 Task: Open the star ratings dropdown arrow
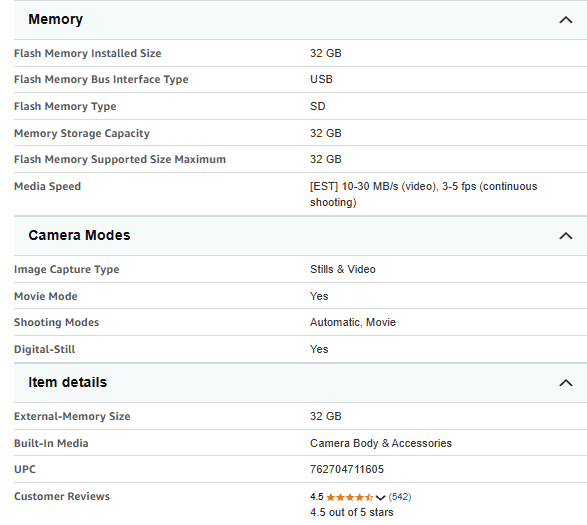[380, 497]
